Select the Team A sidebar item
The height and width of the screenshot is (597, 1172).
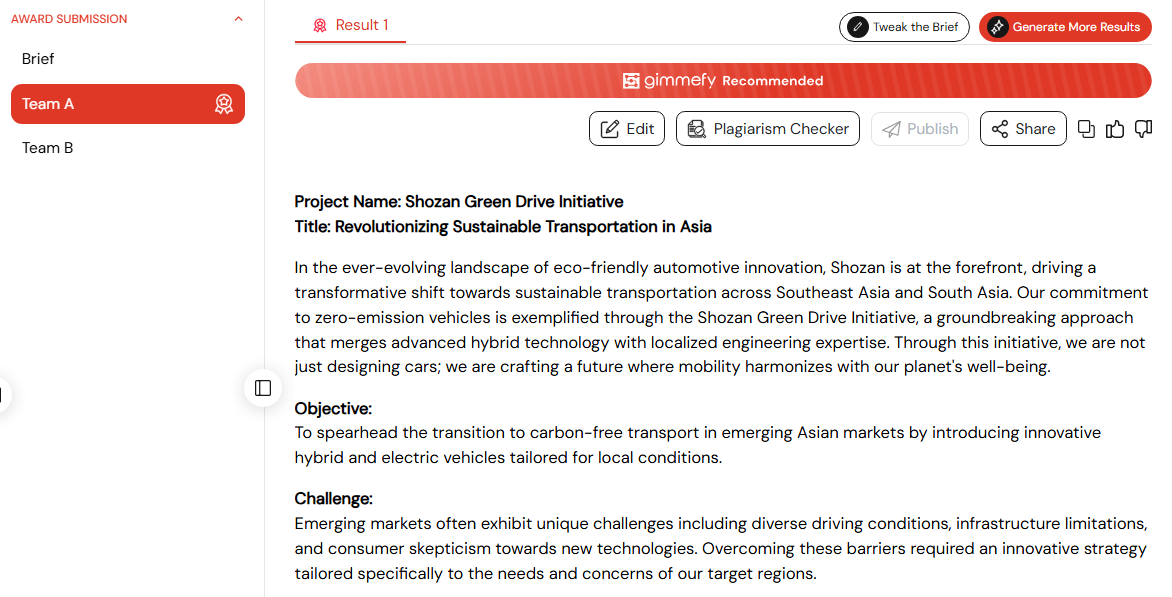pyautogui.click(x=128, y=104)
